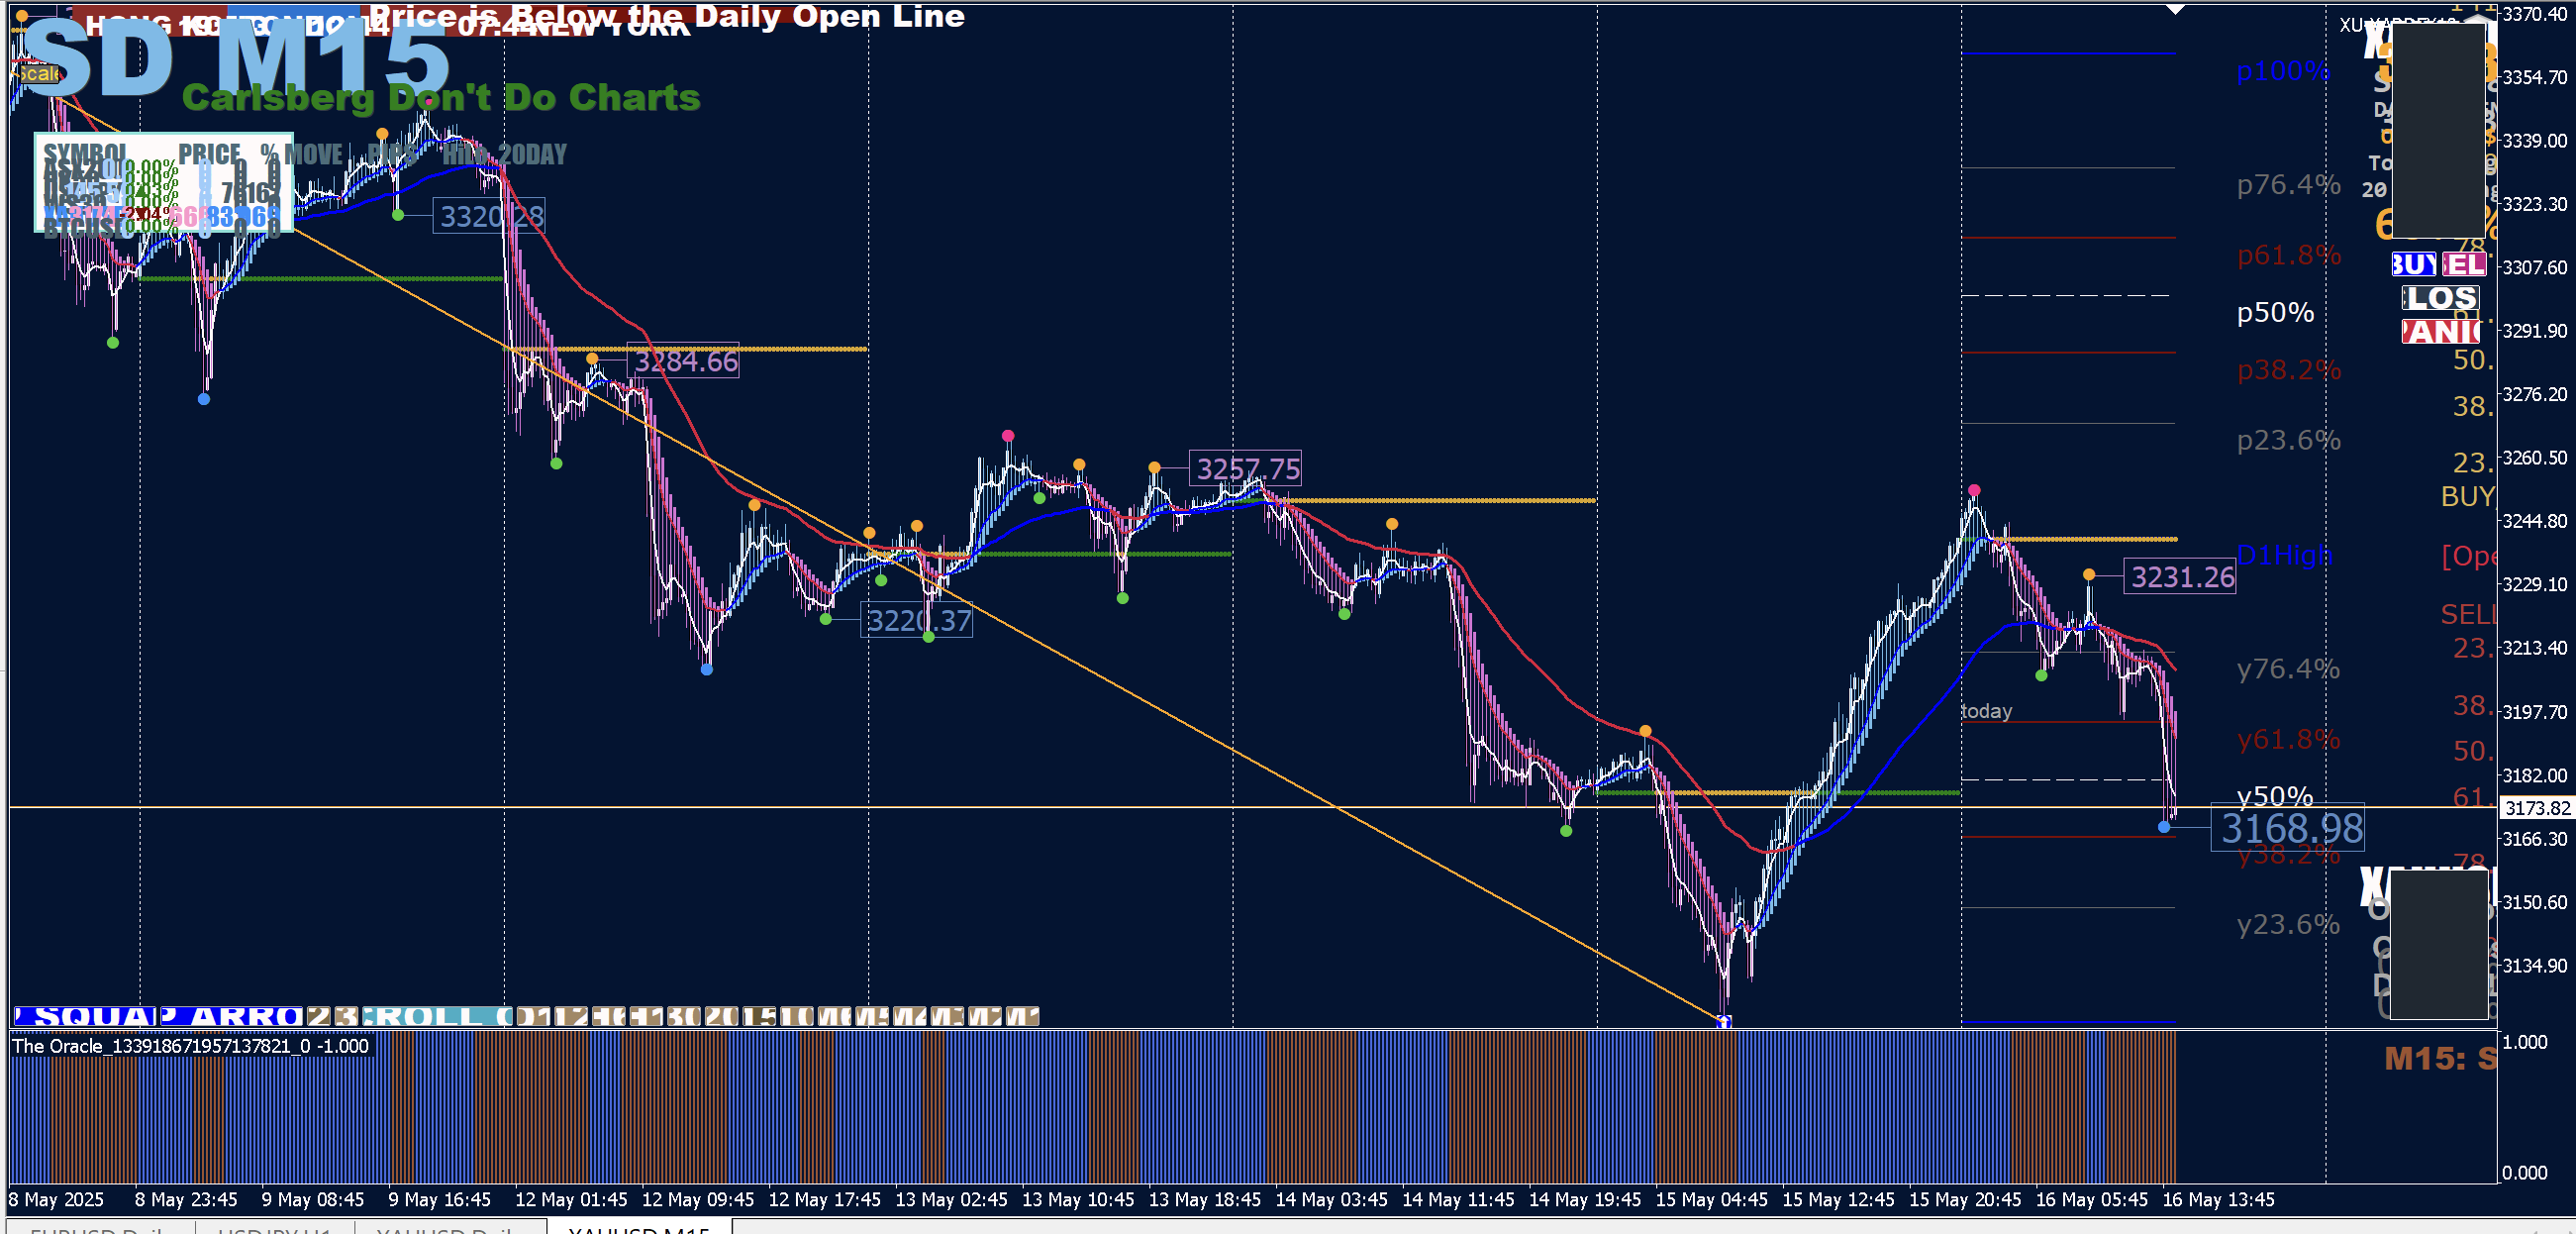Viewport: 2576px width, 1234px height.
Task: Select the M5 timeframe button
Action: pyautogui.click(x=872, y=1017)
